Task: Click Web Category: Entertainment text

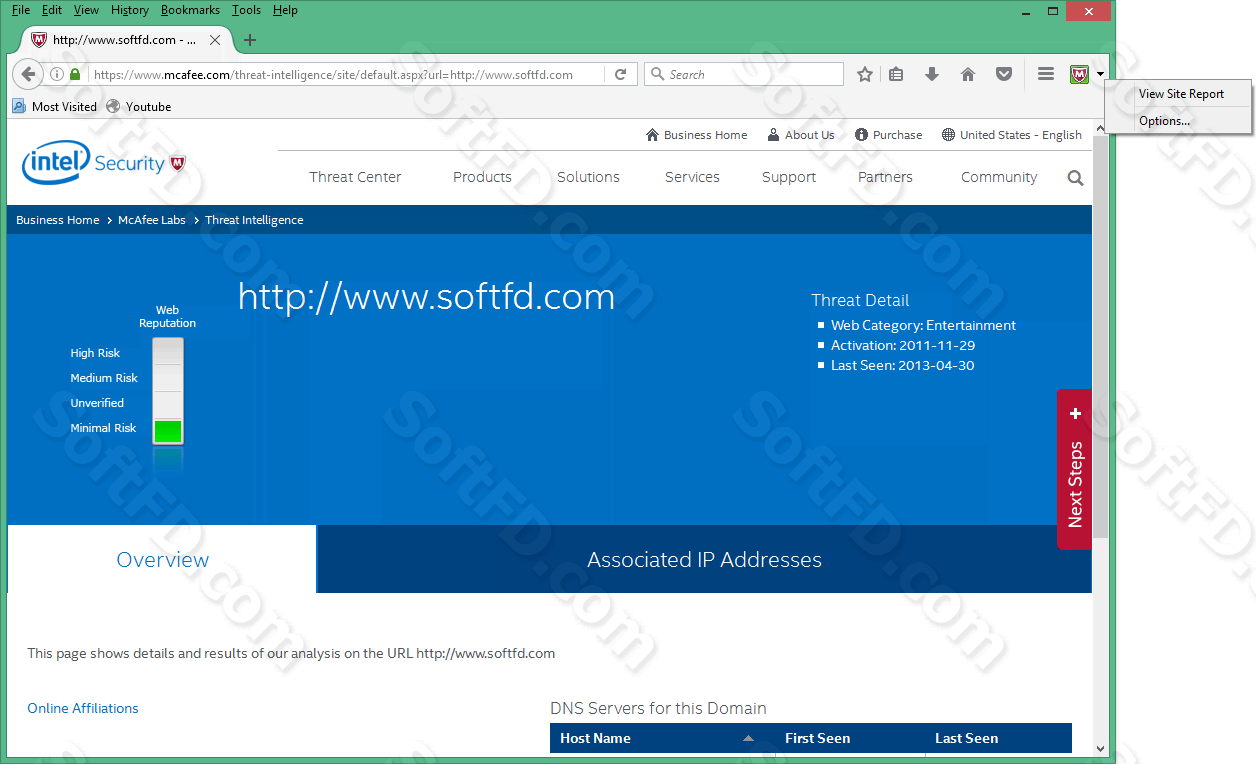Action: (x=923, y=325)
